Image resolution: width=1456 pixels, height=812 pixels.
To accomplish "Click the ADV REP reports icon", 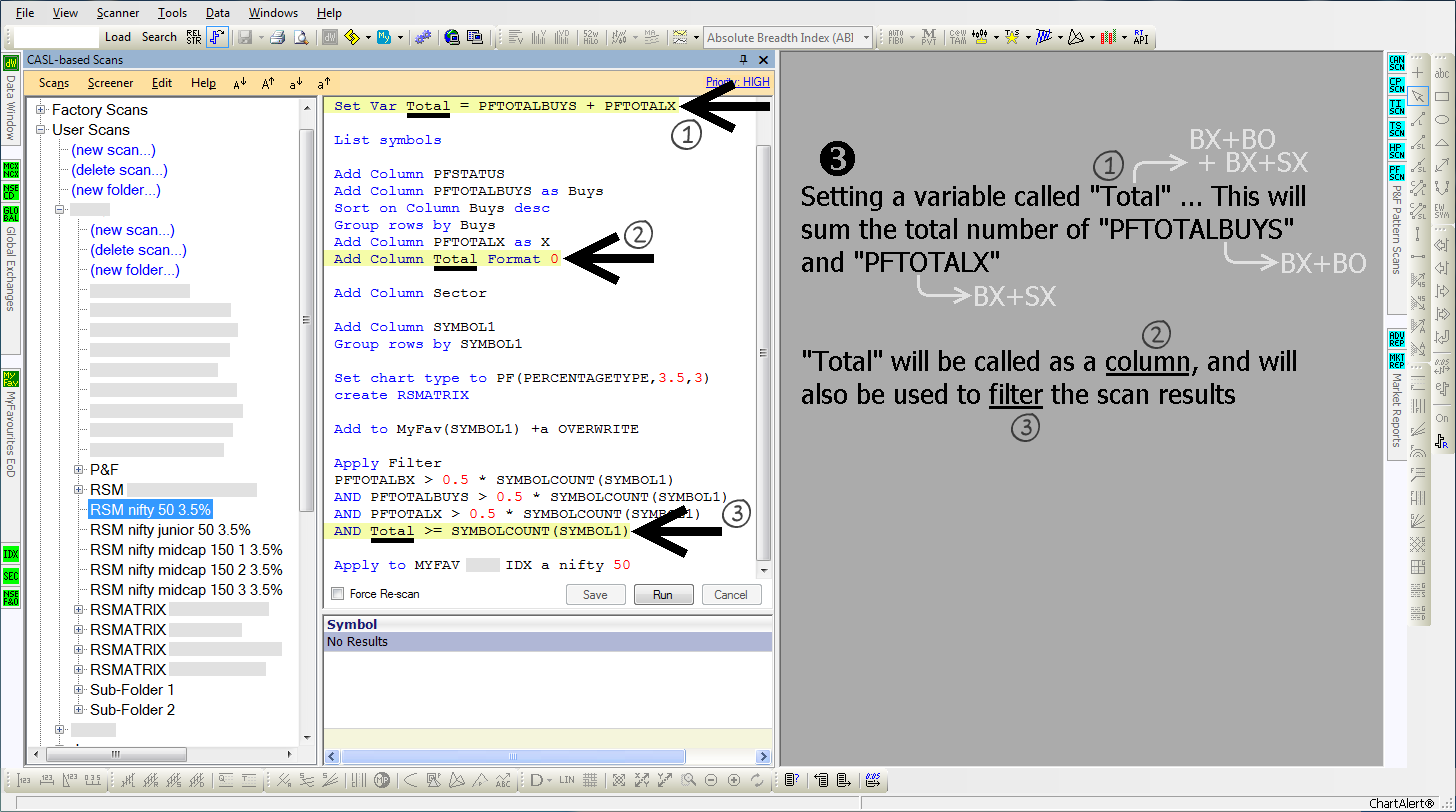I will pos(1396,338).
